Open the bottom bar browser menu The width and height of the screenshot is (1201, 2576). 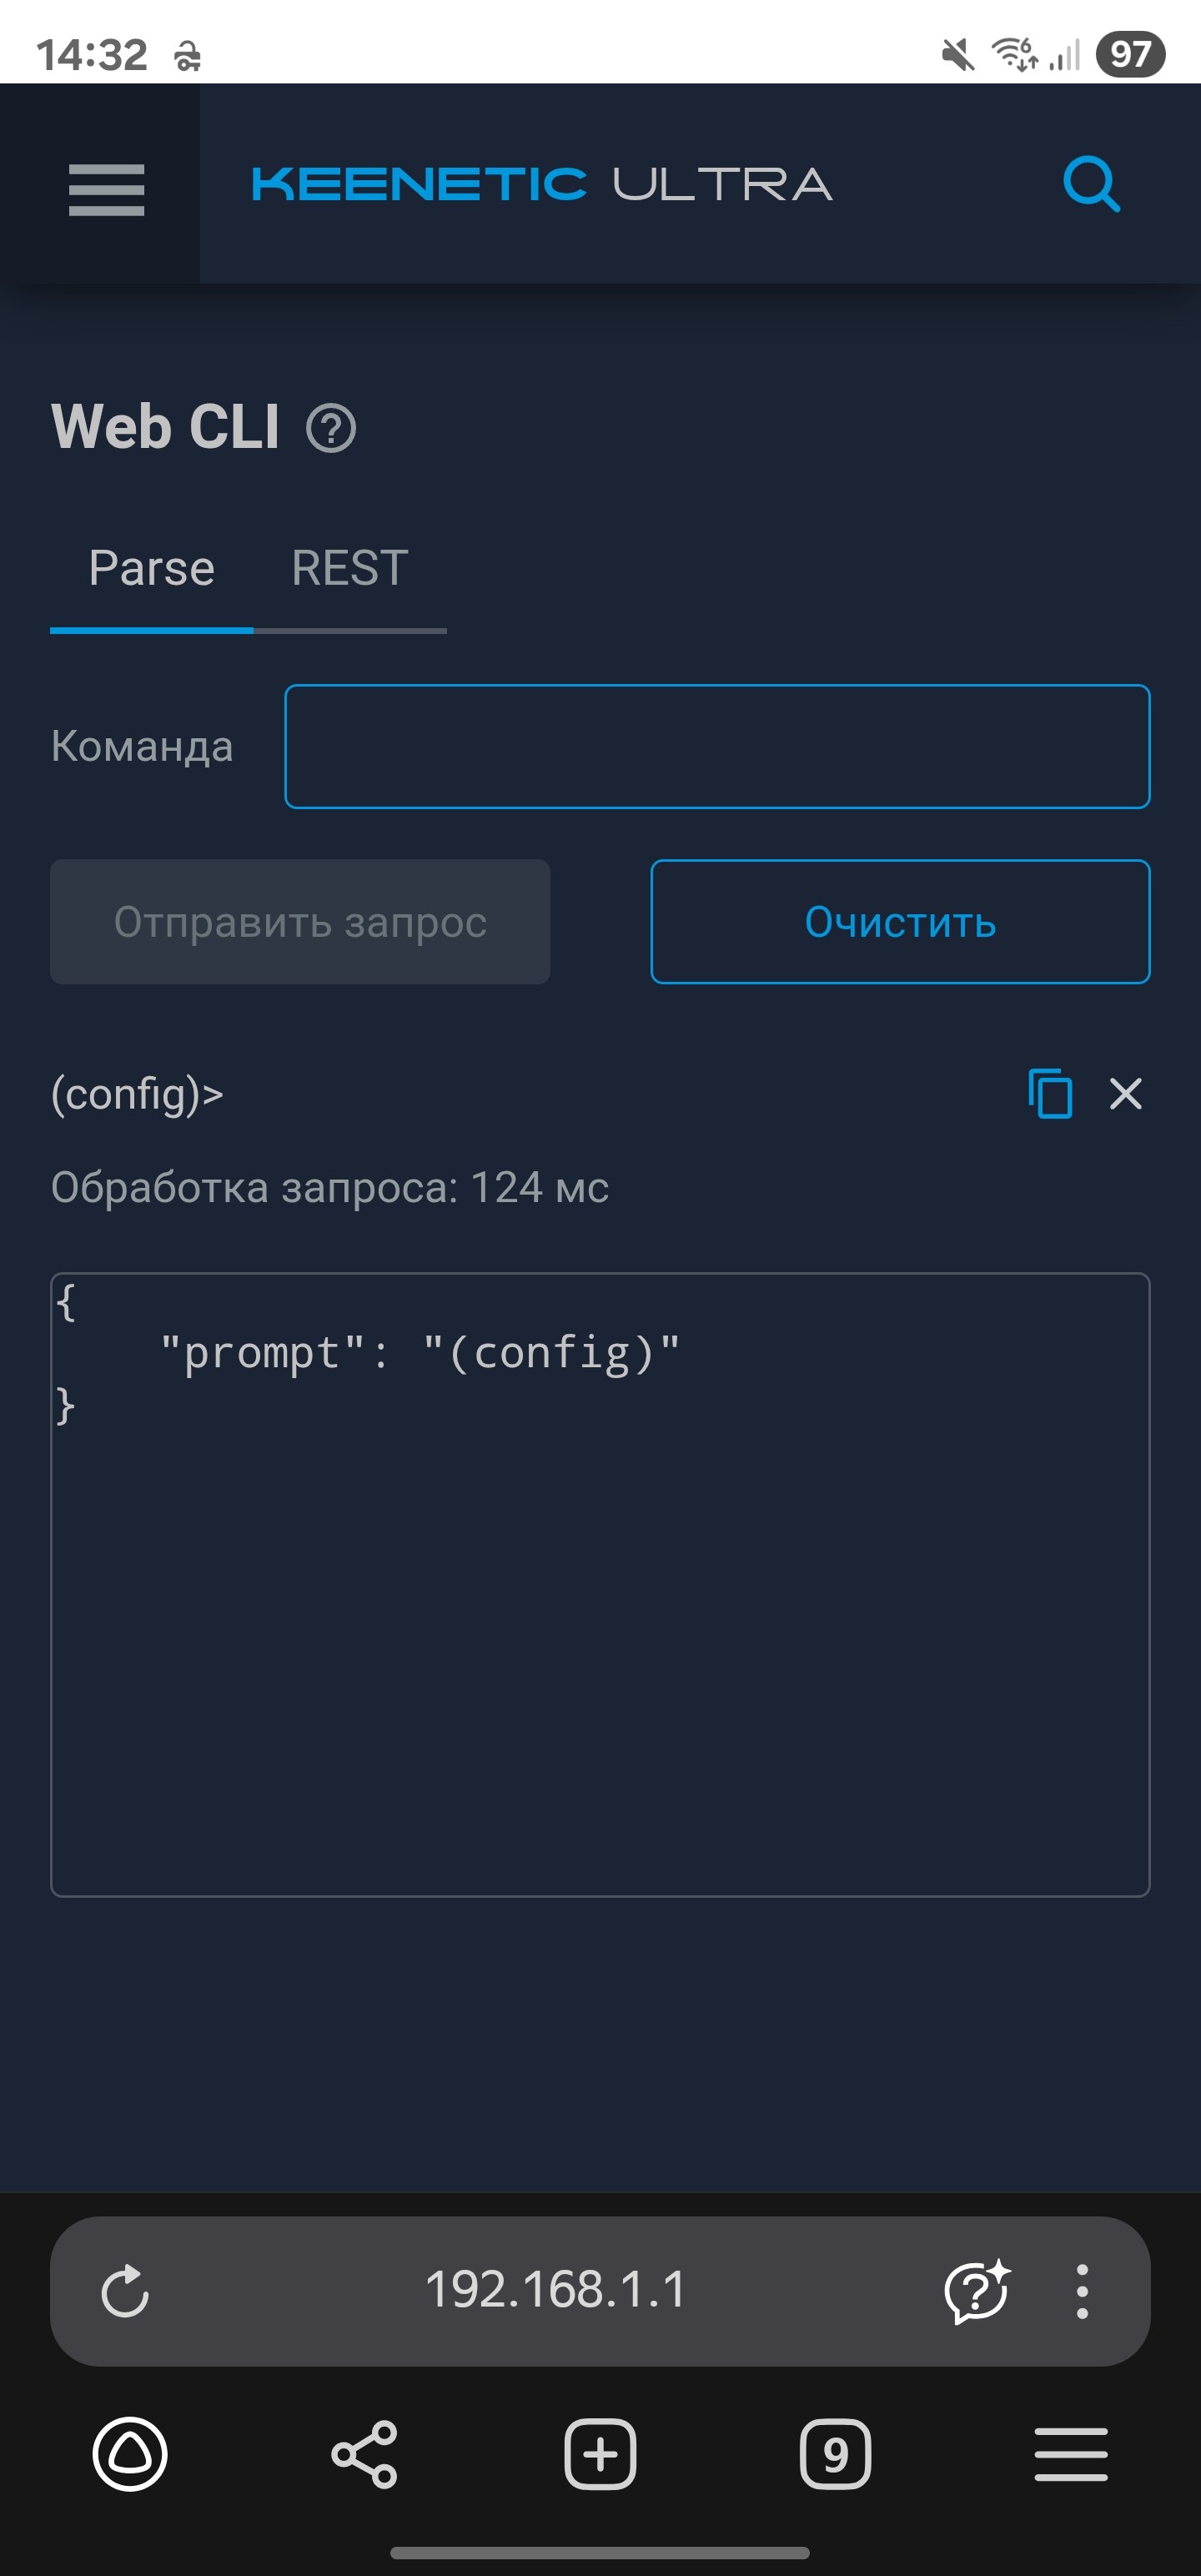point(1071,2454)
